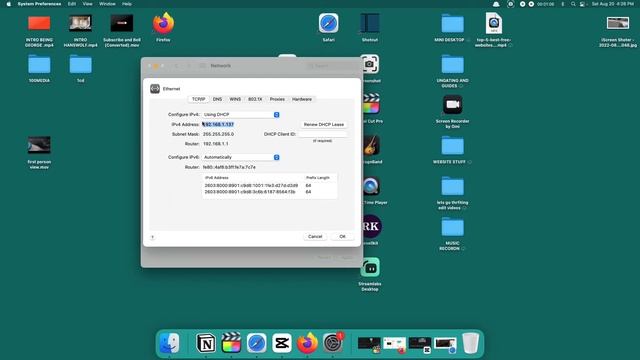
Task: Open the System Preferences menu
Action: pos(39,4)
